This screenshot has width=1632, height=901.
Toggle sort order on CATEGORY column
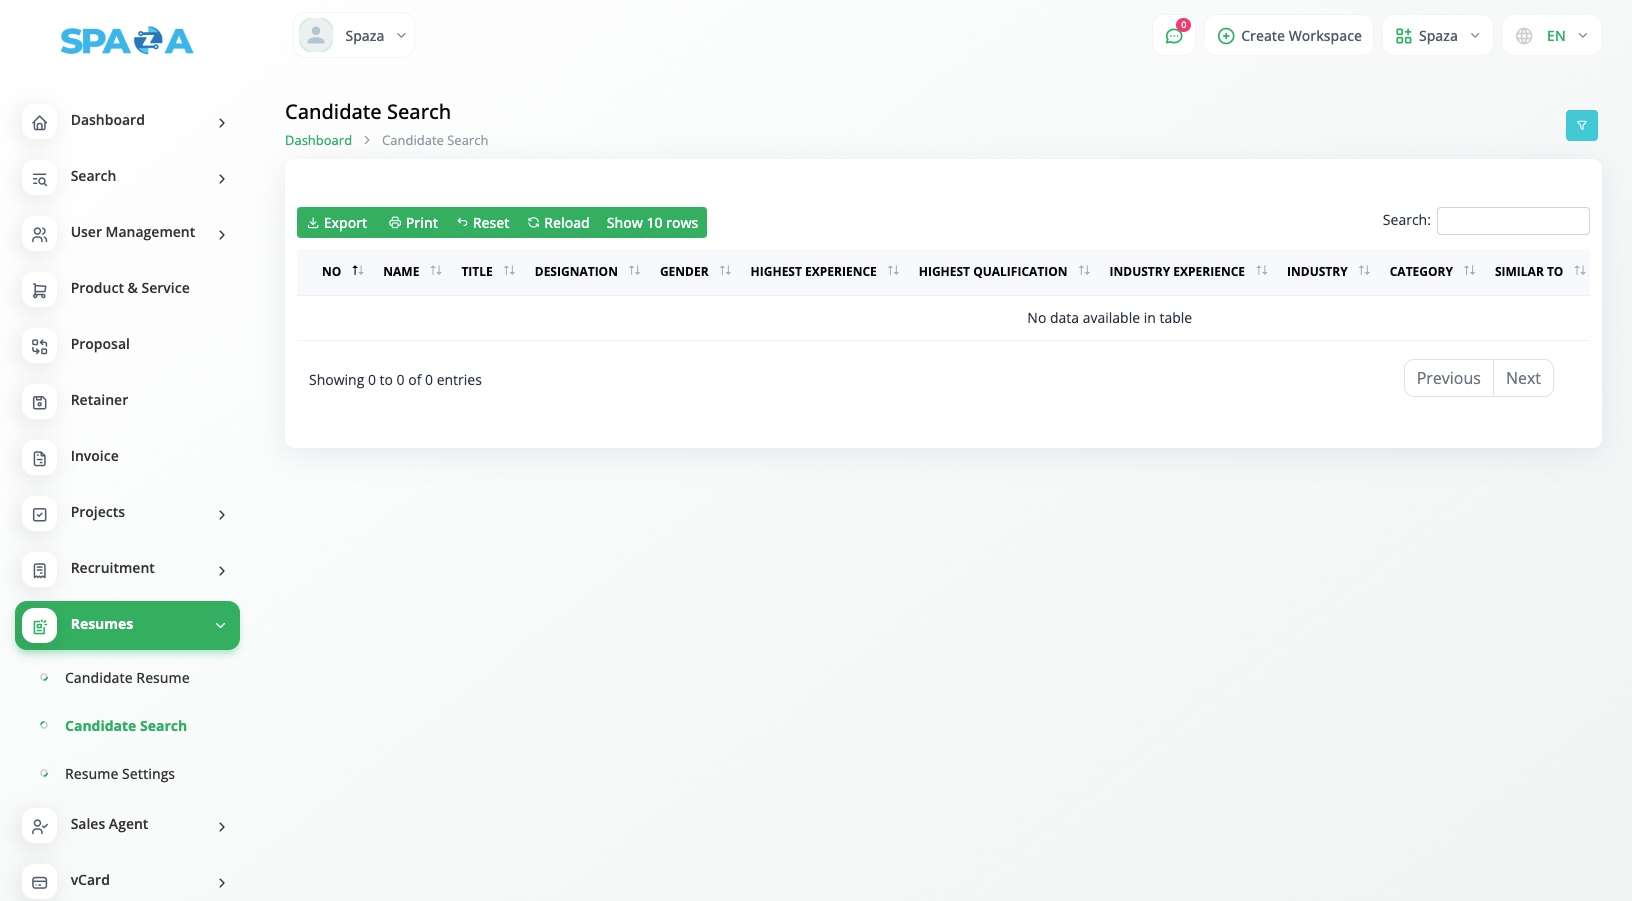pos(1431,271)
